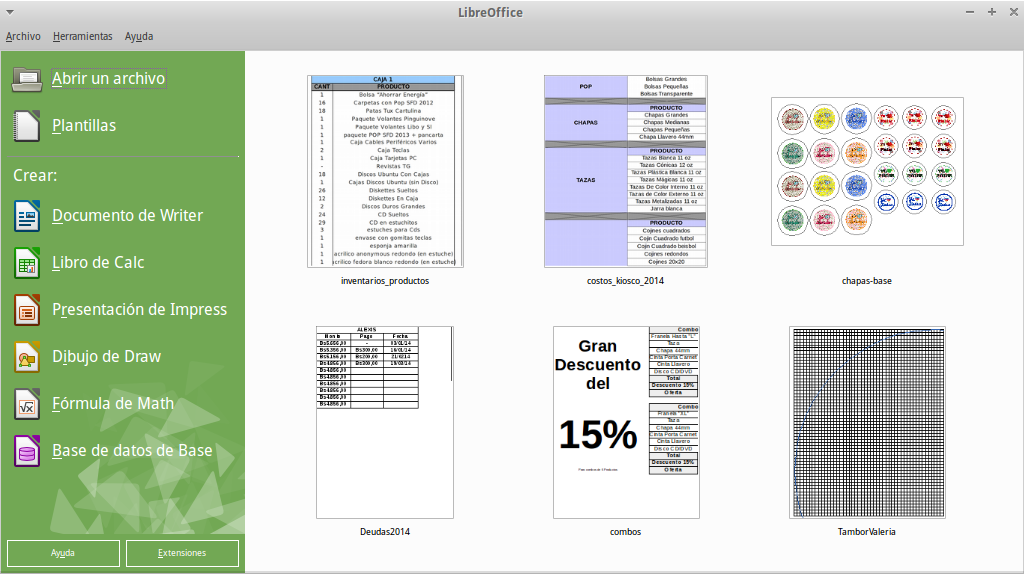Create a new 'Base de datos de Base'
This screenshot has height=574, width=1024.
pos(132,451)
